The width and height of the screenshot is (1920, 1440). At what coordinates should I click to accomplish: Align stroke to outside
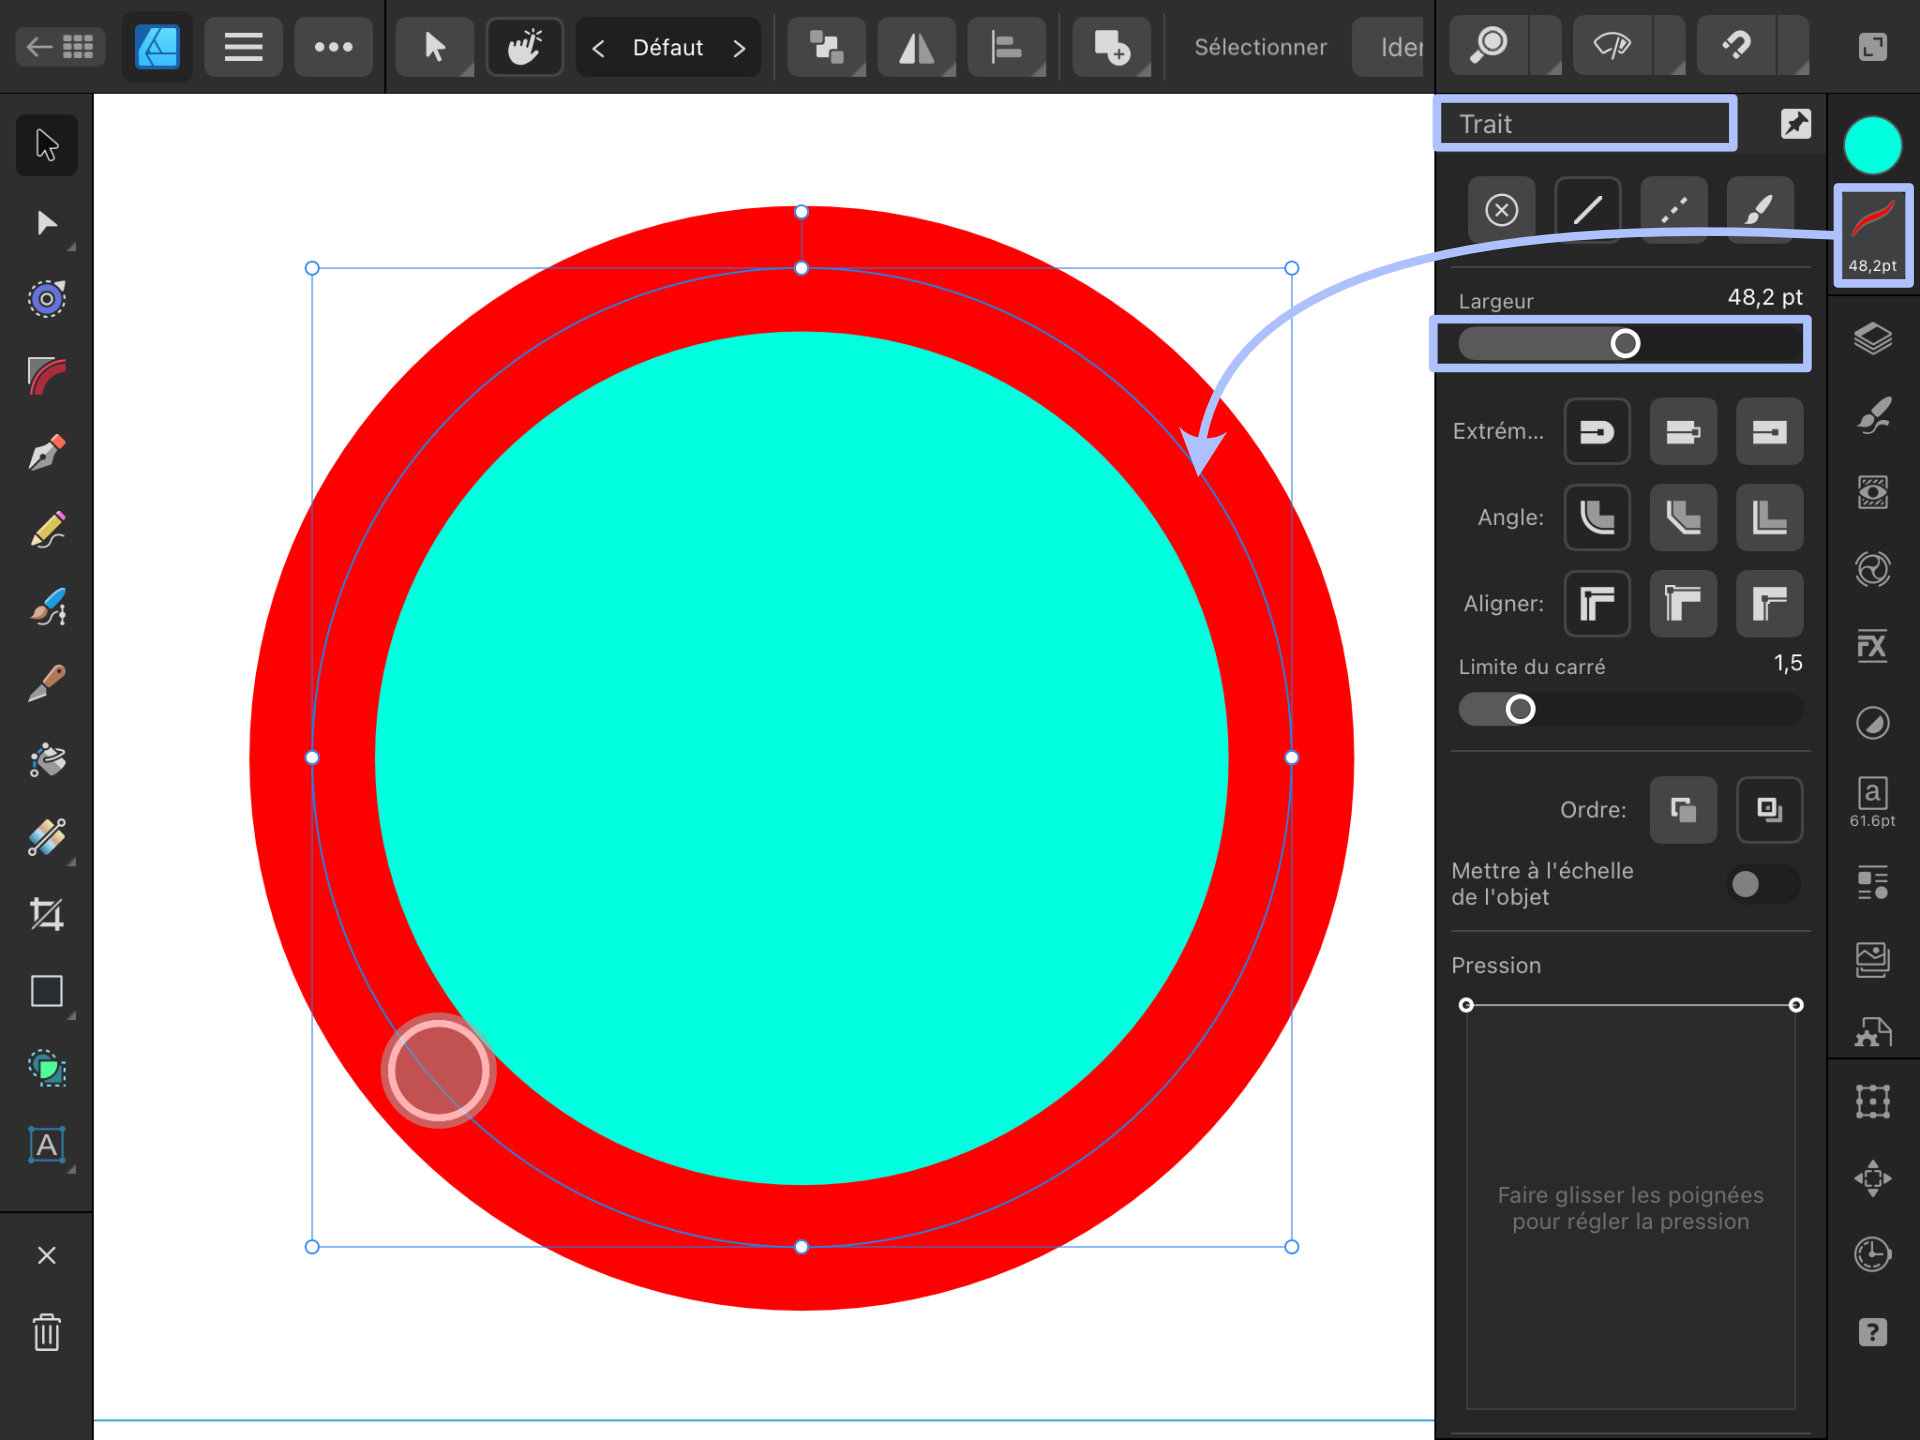pyautogui.click(x=1769, y=604)
